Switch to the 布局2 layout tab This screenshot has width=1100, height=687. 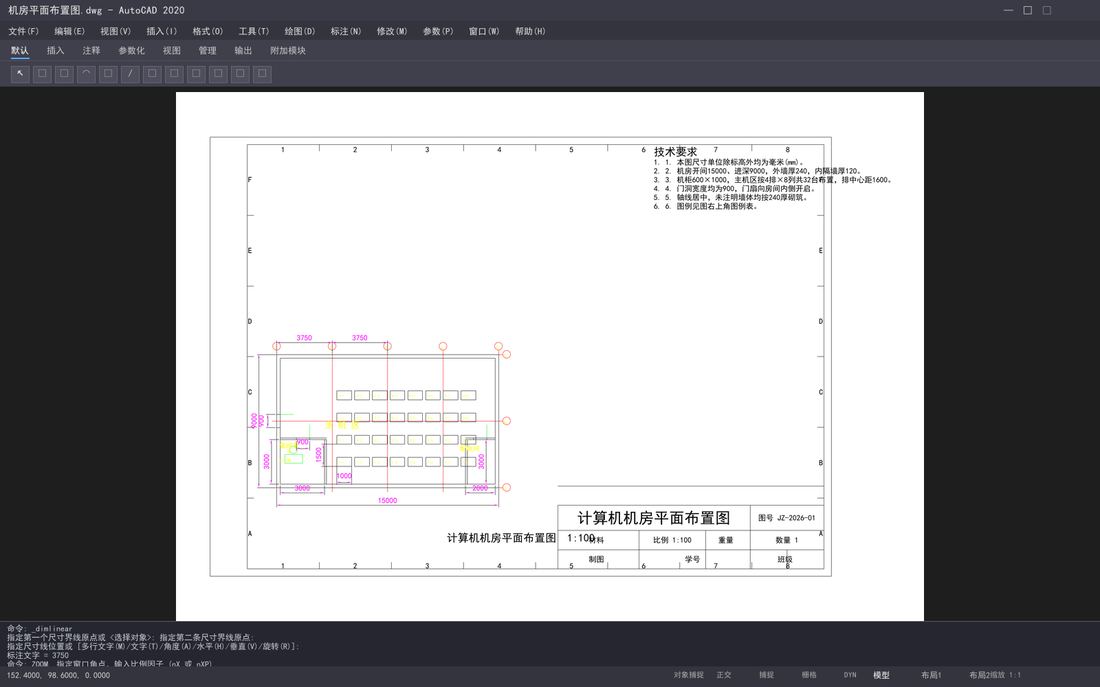pyautogui.click(x=980, y=675)
